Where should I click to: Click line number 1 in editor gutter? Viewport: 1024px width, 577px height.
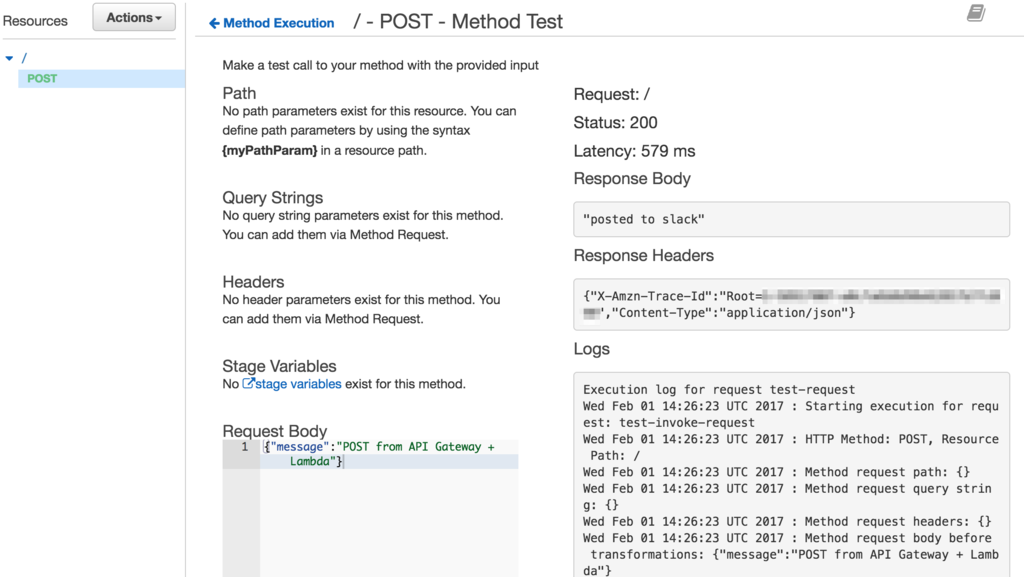244,447
